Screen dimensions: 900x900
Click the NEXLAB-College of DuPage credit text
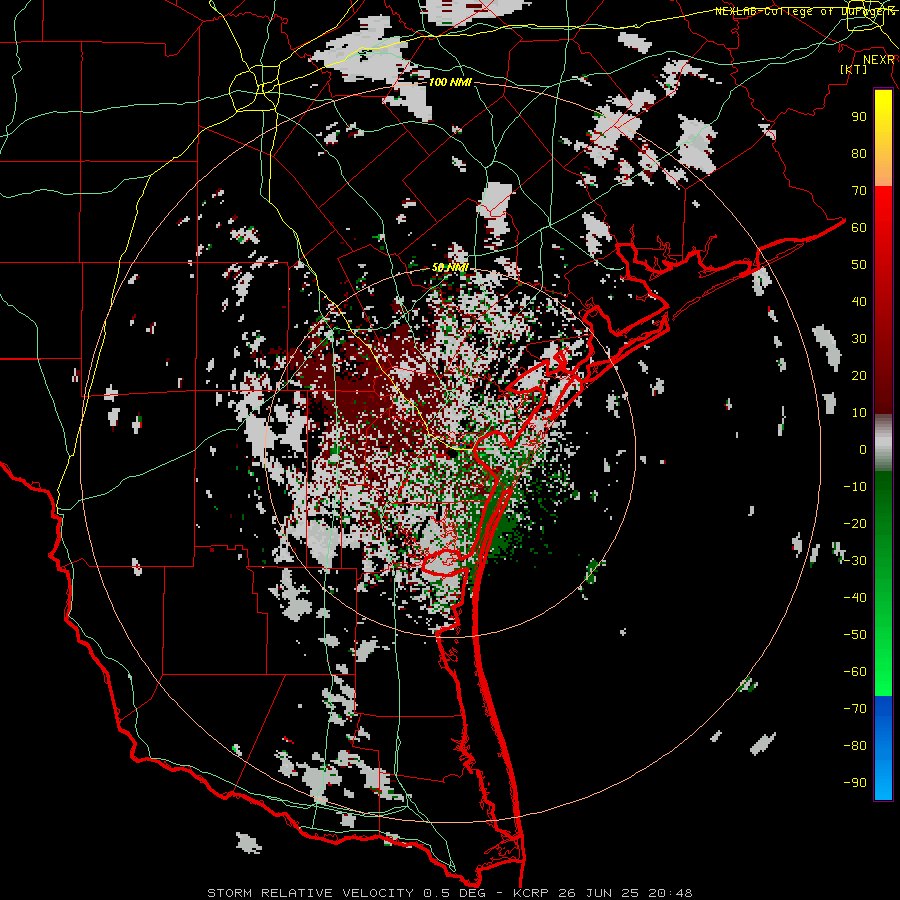coord(805,11)
